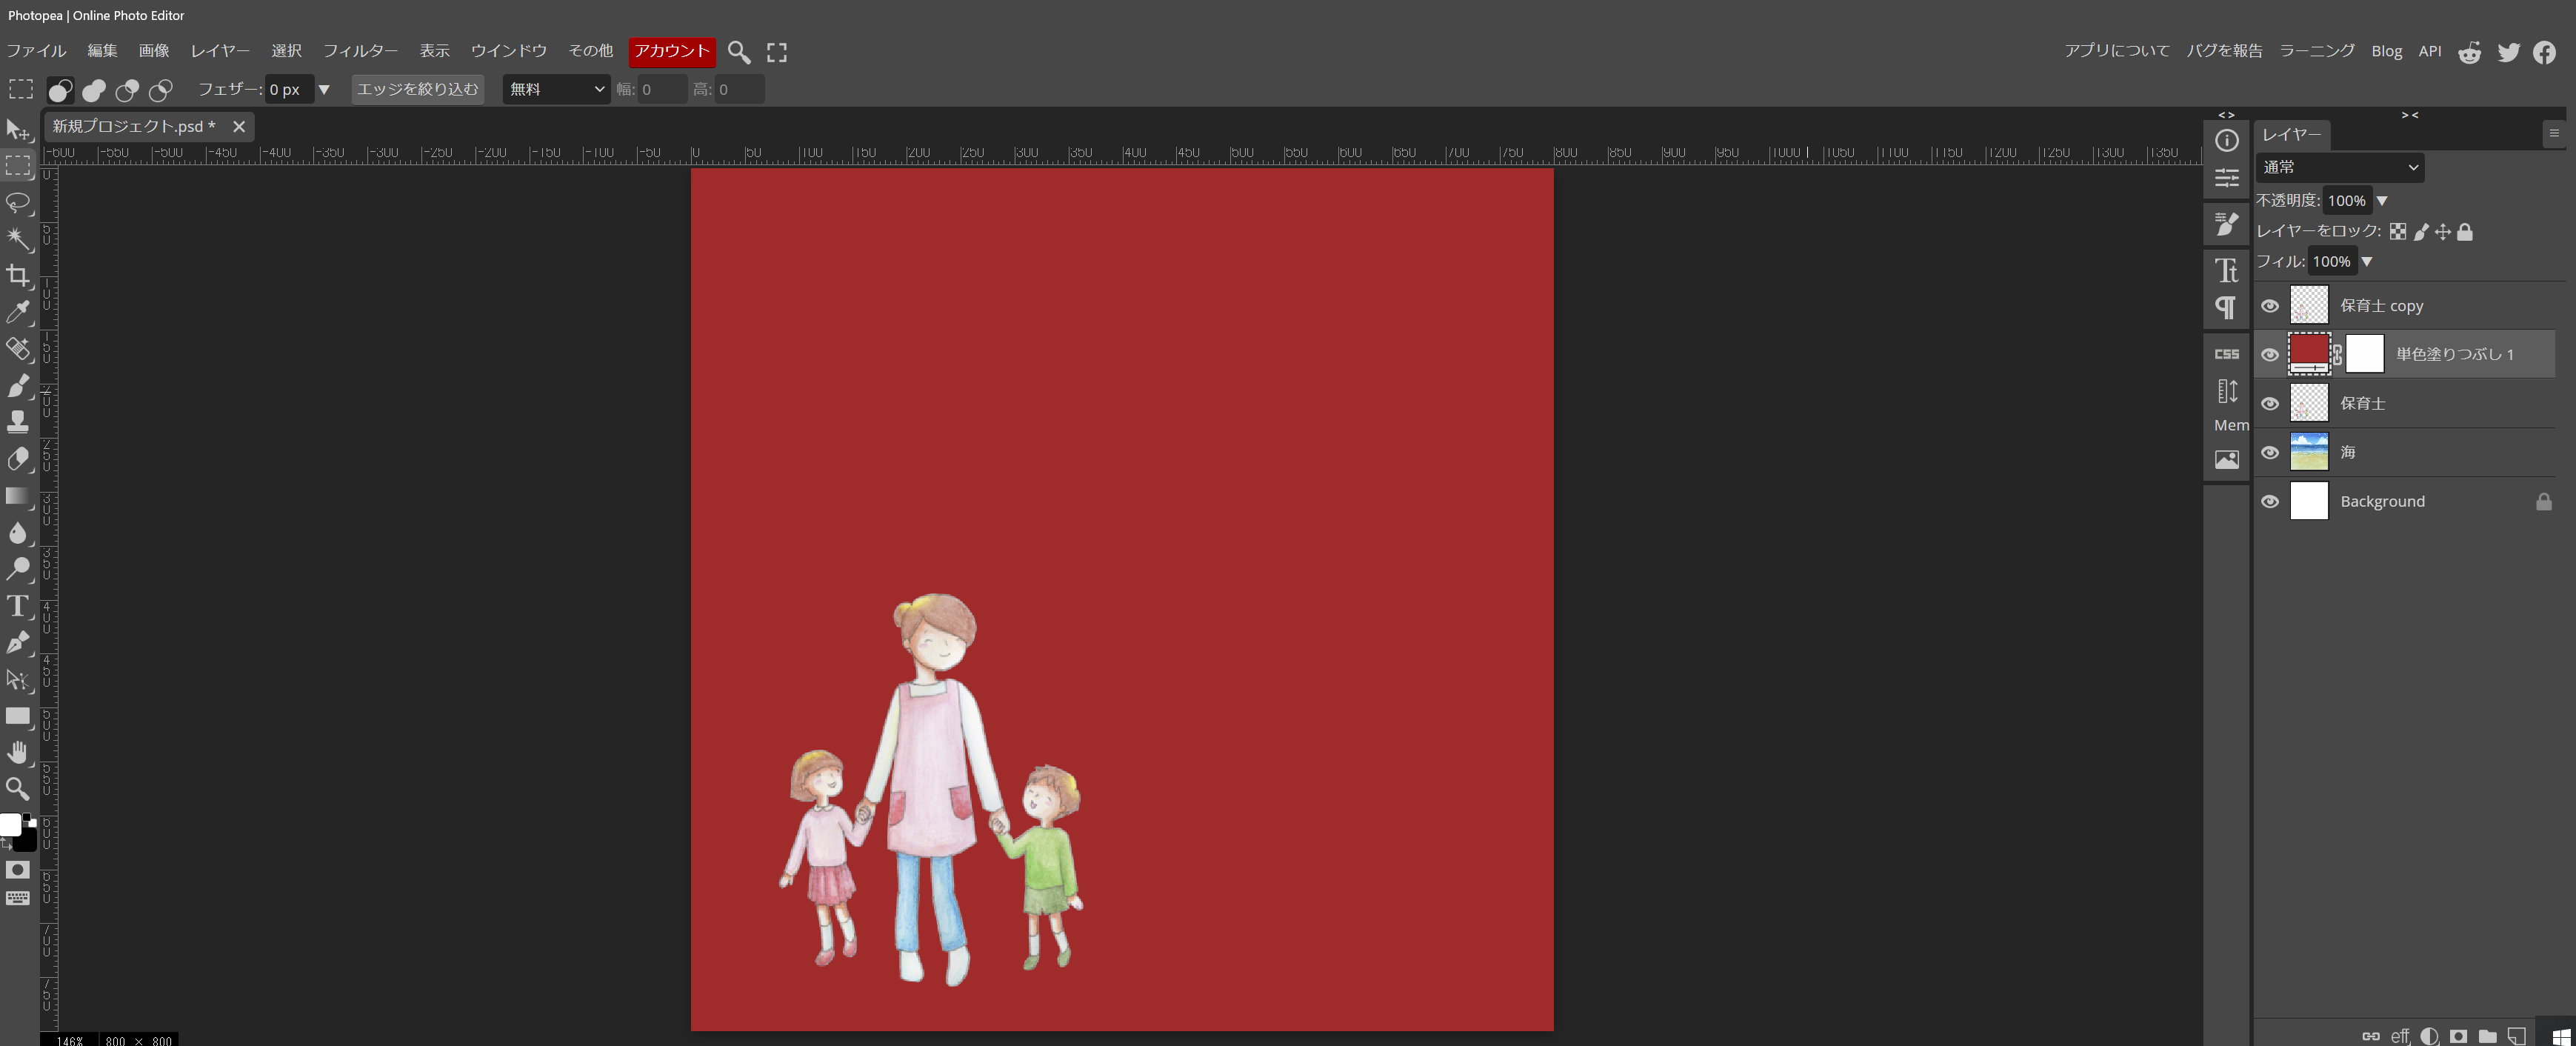Open the 通常 blend mode dropdown
2576x1046 pixels.
tap(2339, 167)
